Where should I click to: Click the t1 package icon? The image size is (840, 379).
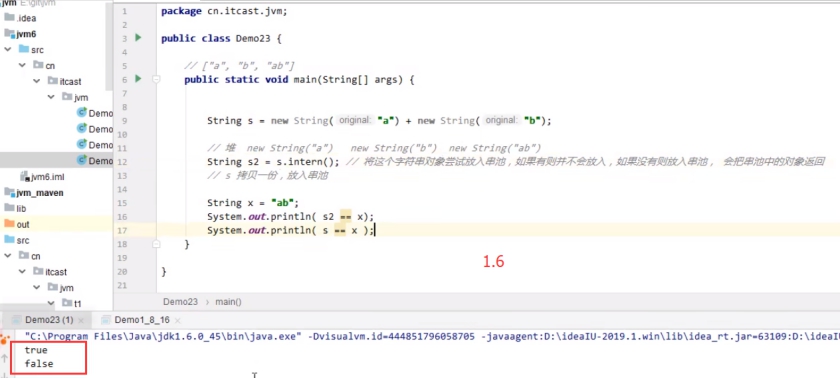point(67,303)
